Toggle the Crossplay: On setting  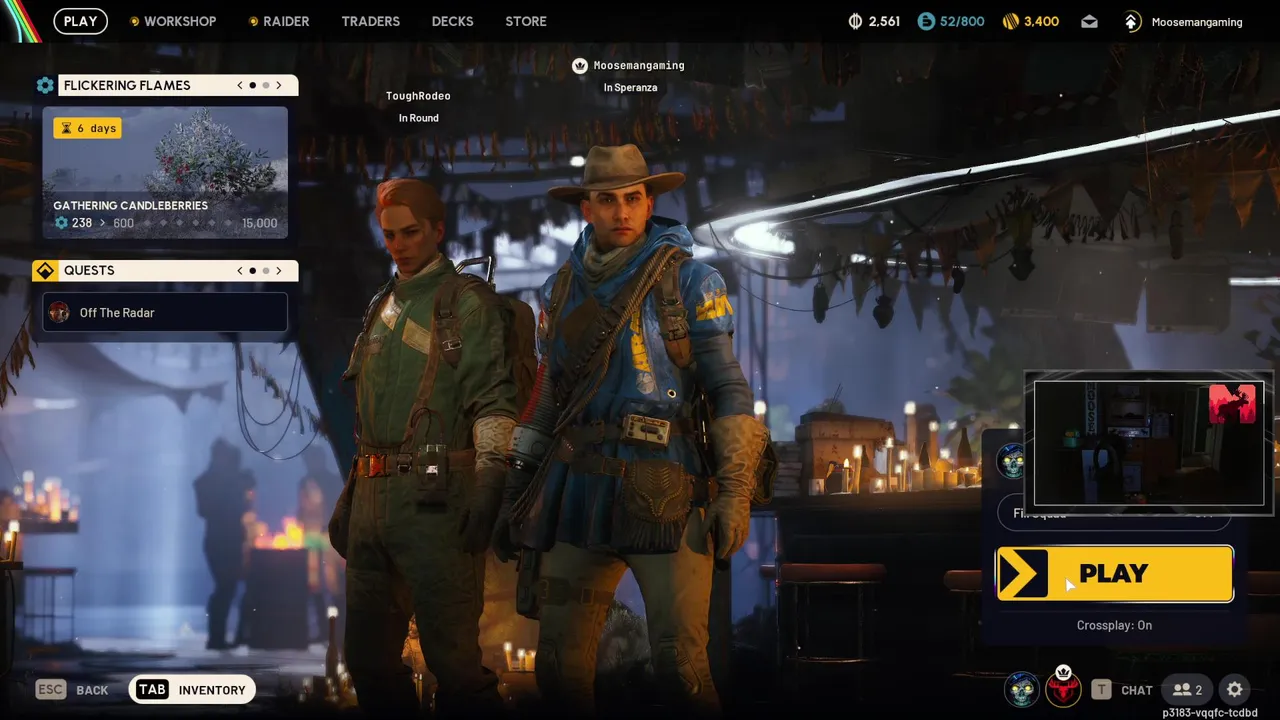pos(1114,625)
